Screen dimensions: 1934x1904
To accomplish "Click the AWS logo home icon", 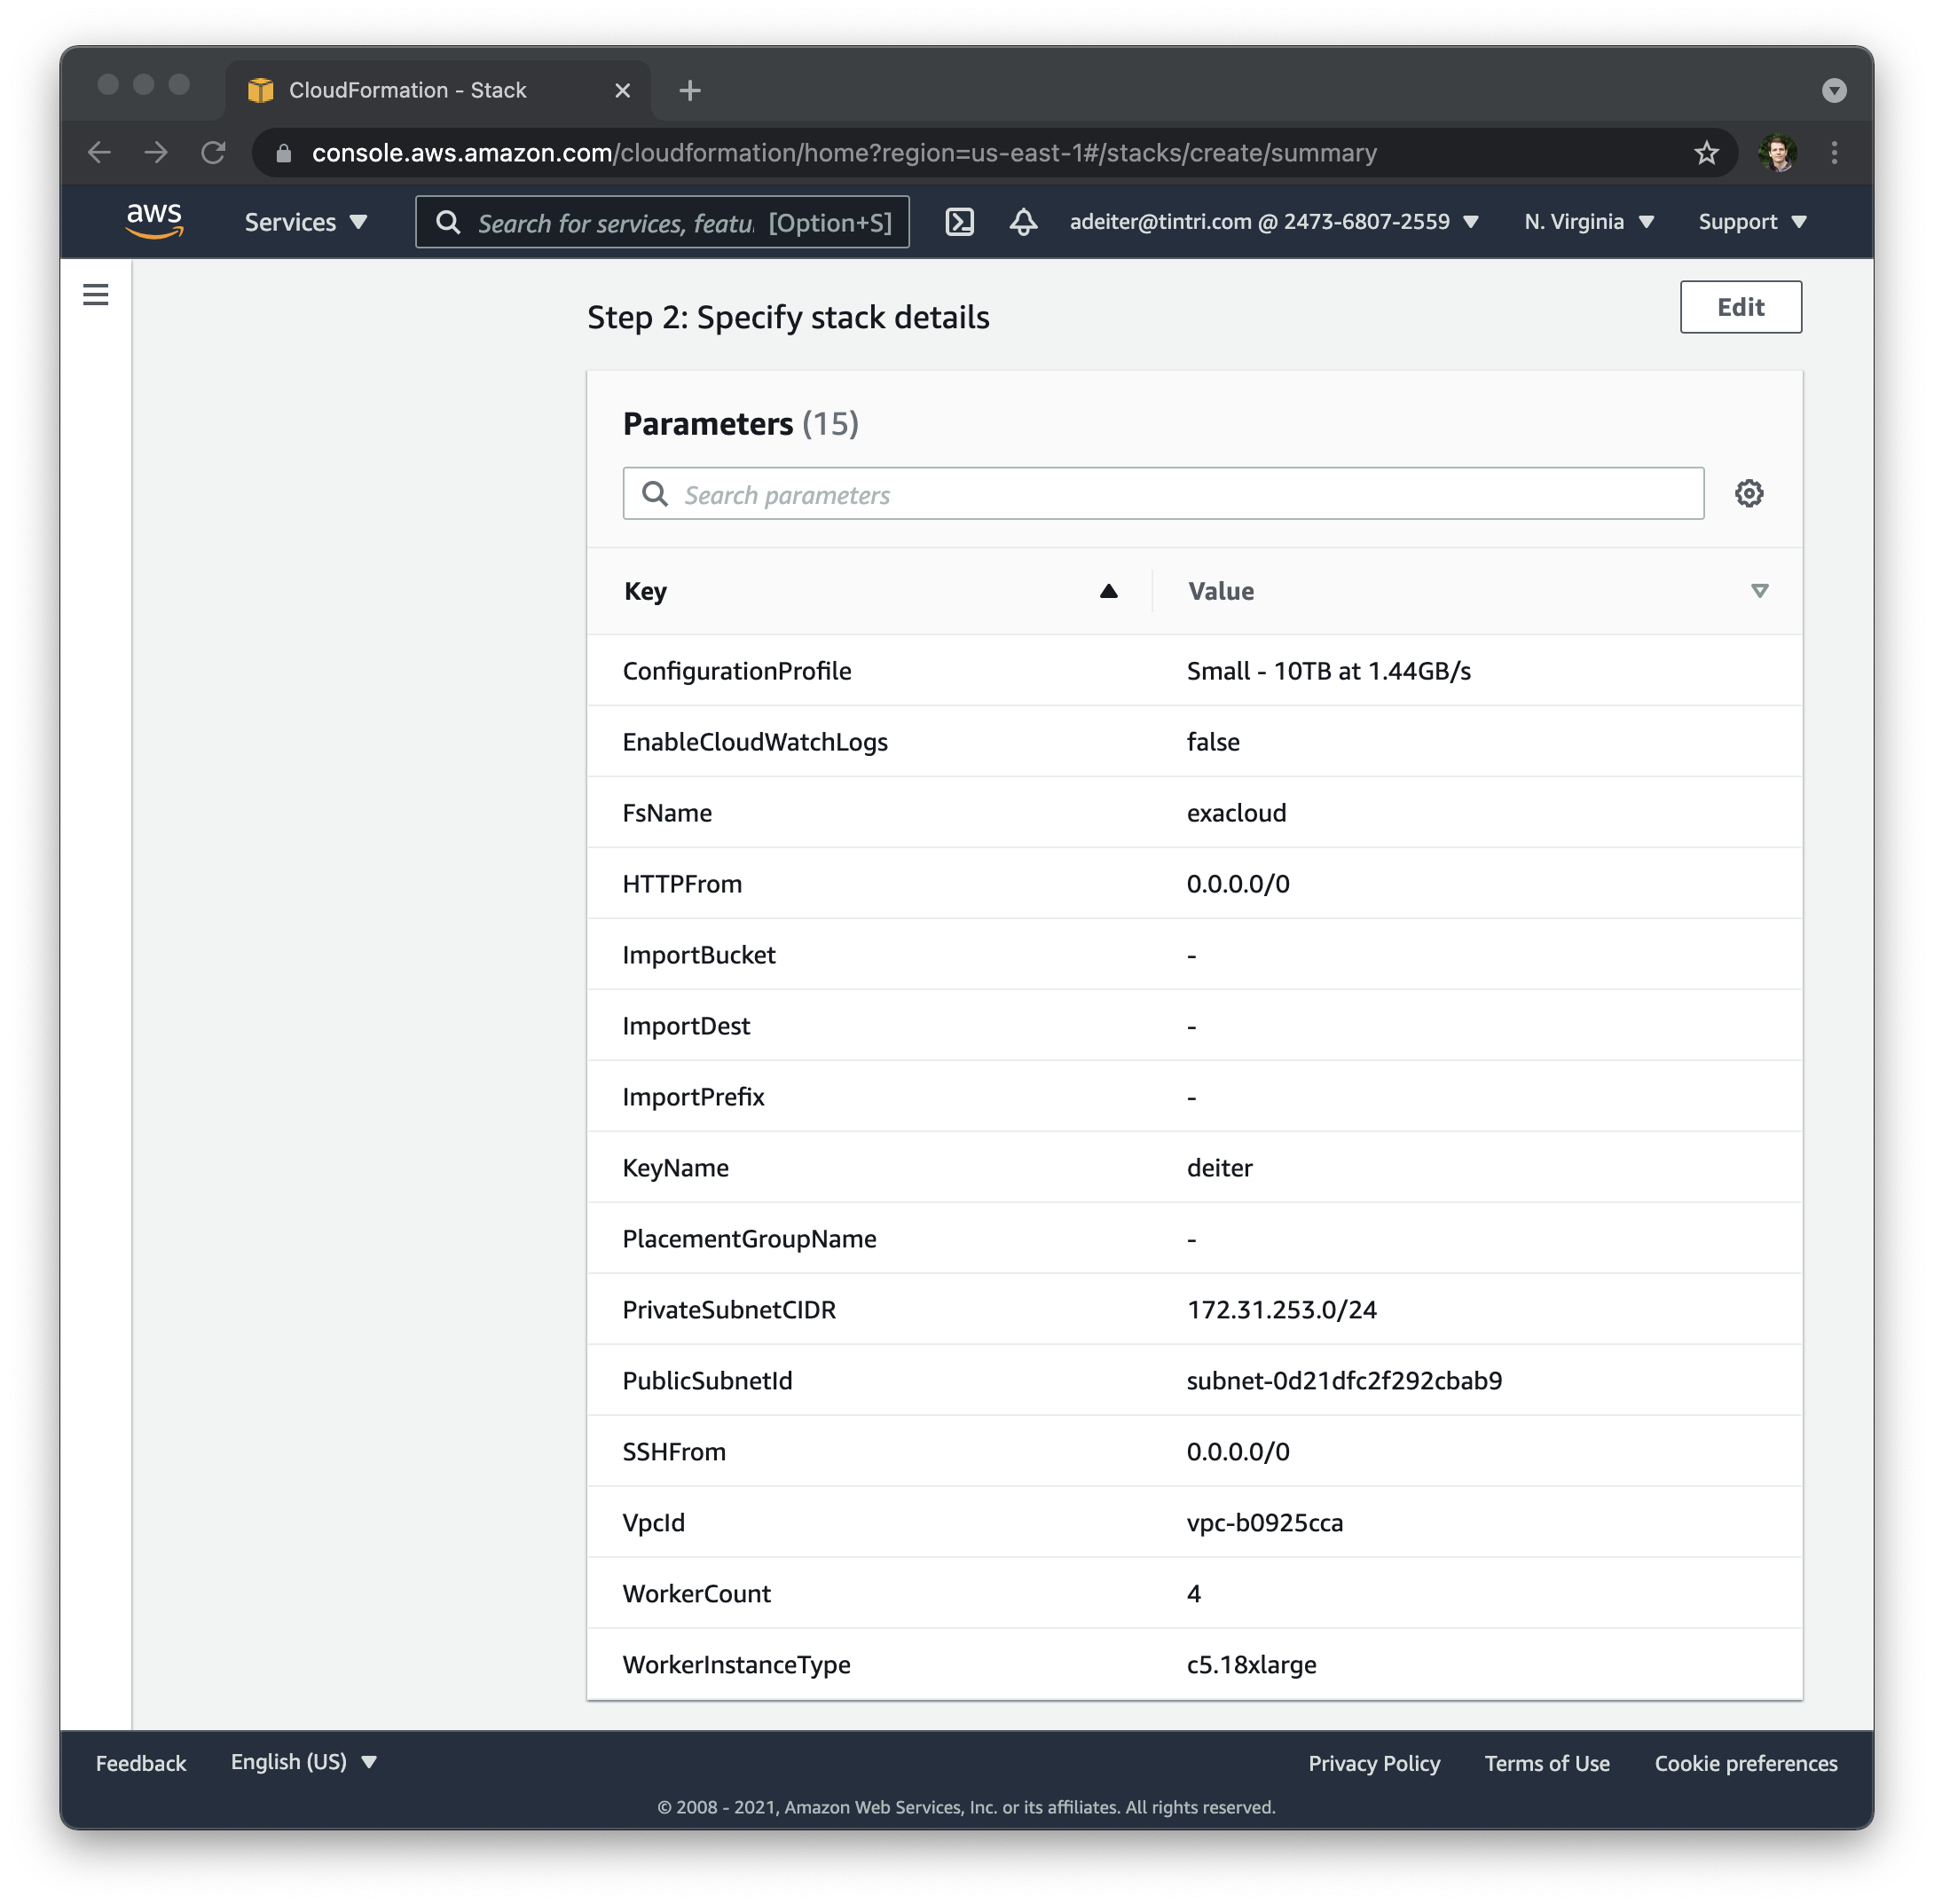I will pyautogui.click(x=154, y=220).
